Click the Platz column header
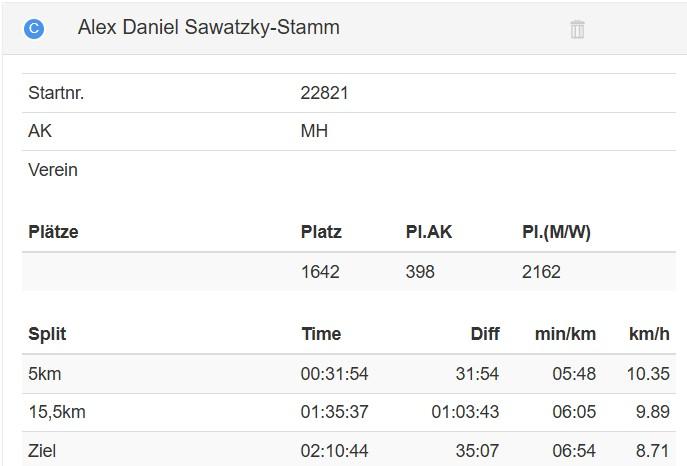The width and height of the screenshot is (687, 466). click(x=321, y=232)
